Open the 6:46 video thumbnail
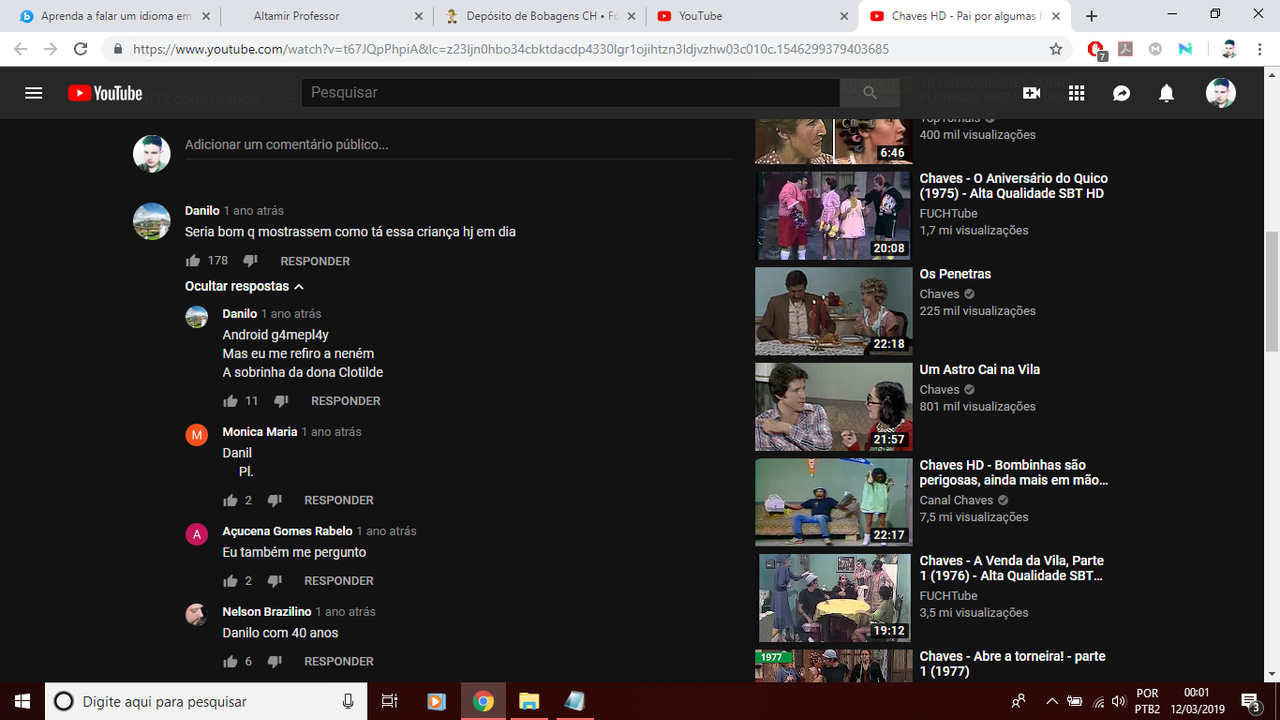Viewport: 1280px width, 720px height. pos(834,140)
